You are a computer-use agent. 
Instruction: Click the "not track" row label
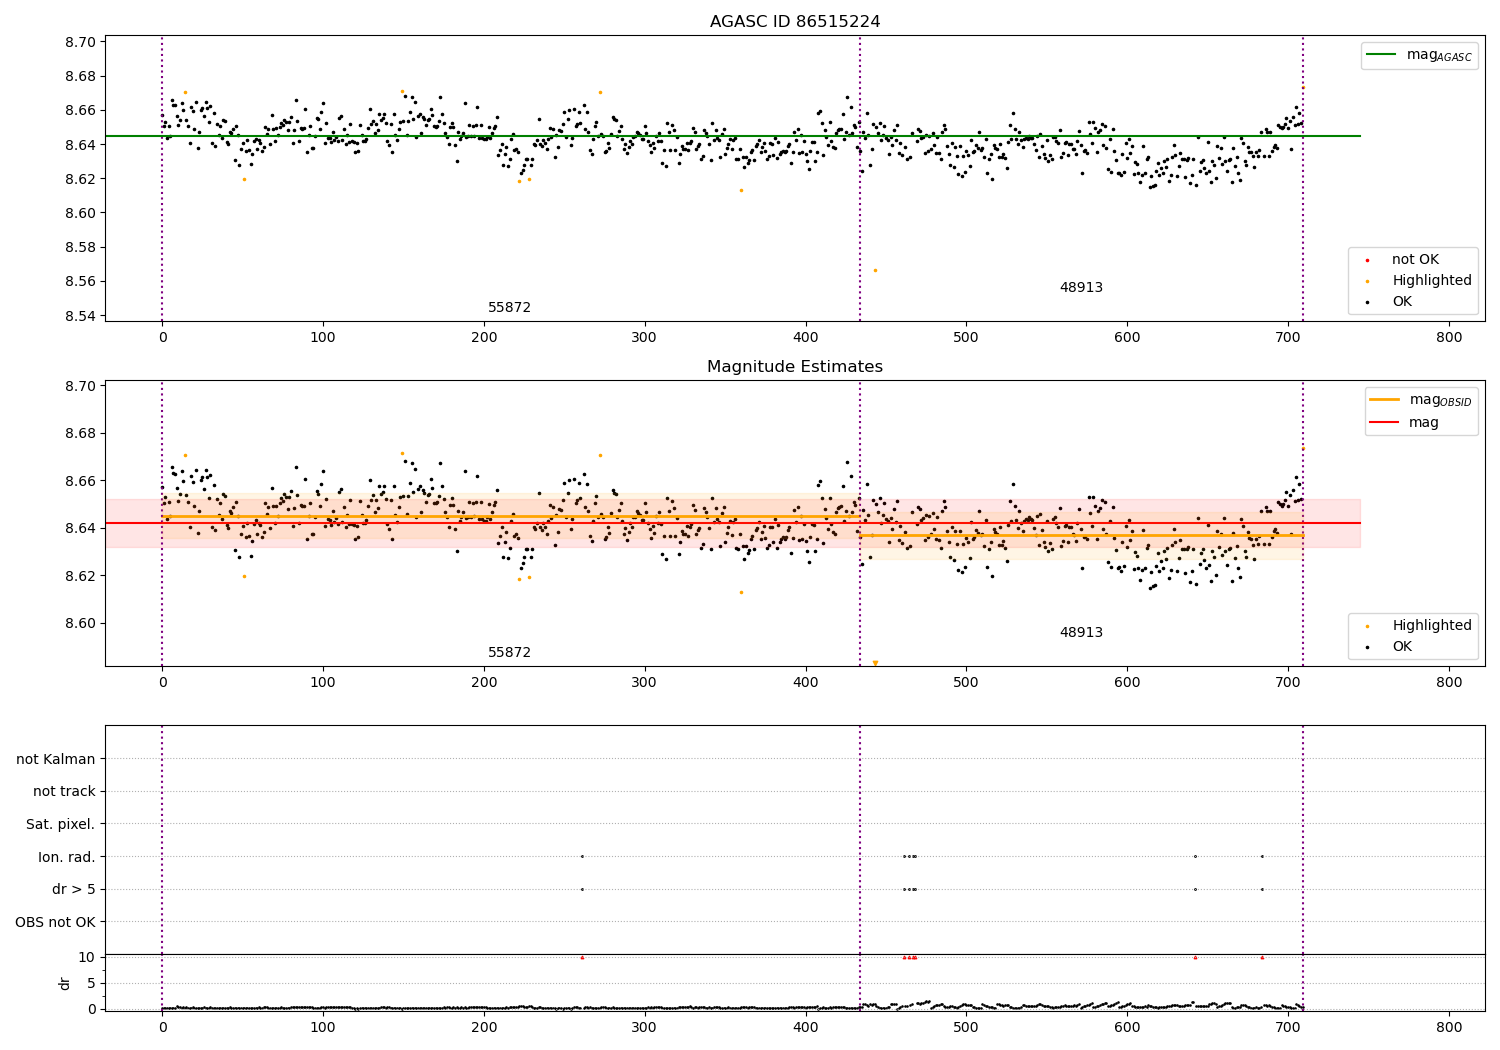pos(64,792)
